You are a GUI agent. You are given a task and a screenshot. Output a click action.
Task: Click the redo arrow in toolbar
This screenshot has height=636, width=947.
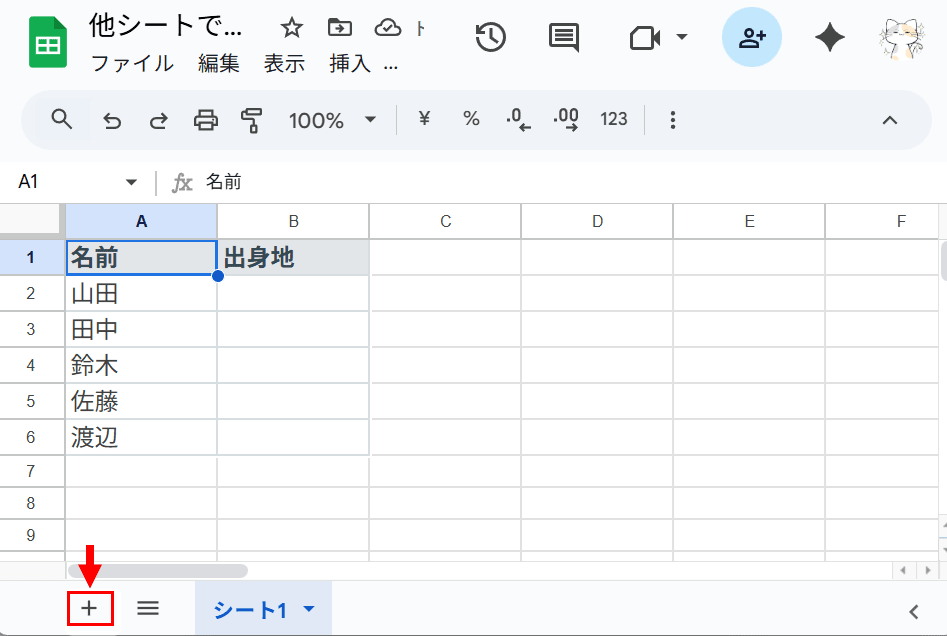tap(158, 121)
